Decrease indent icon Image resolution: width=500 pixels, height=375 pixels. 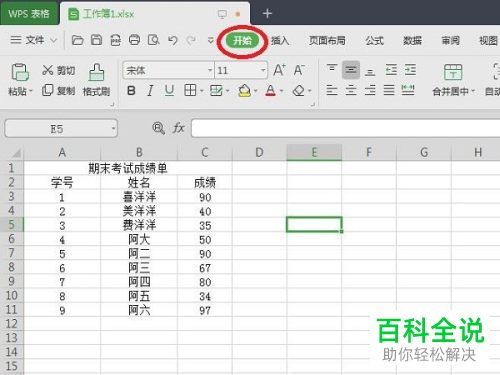point(391,70)
